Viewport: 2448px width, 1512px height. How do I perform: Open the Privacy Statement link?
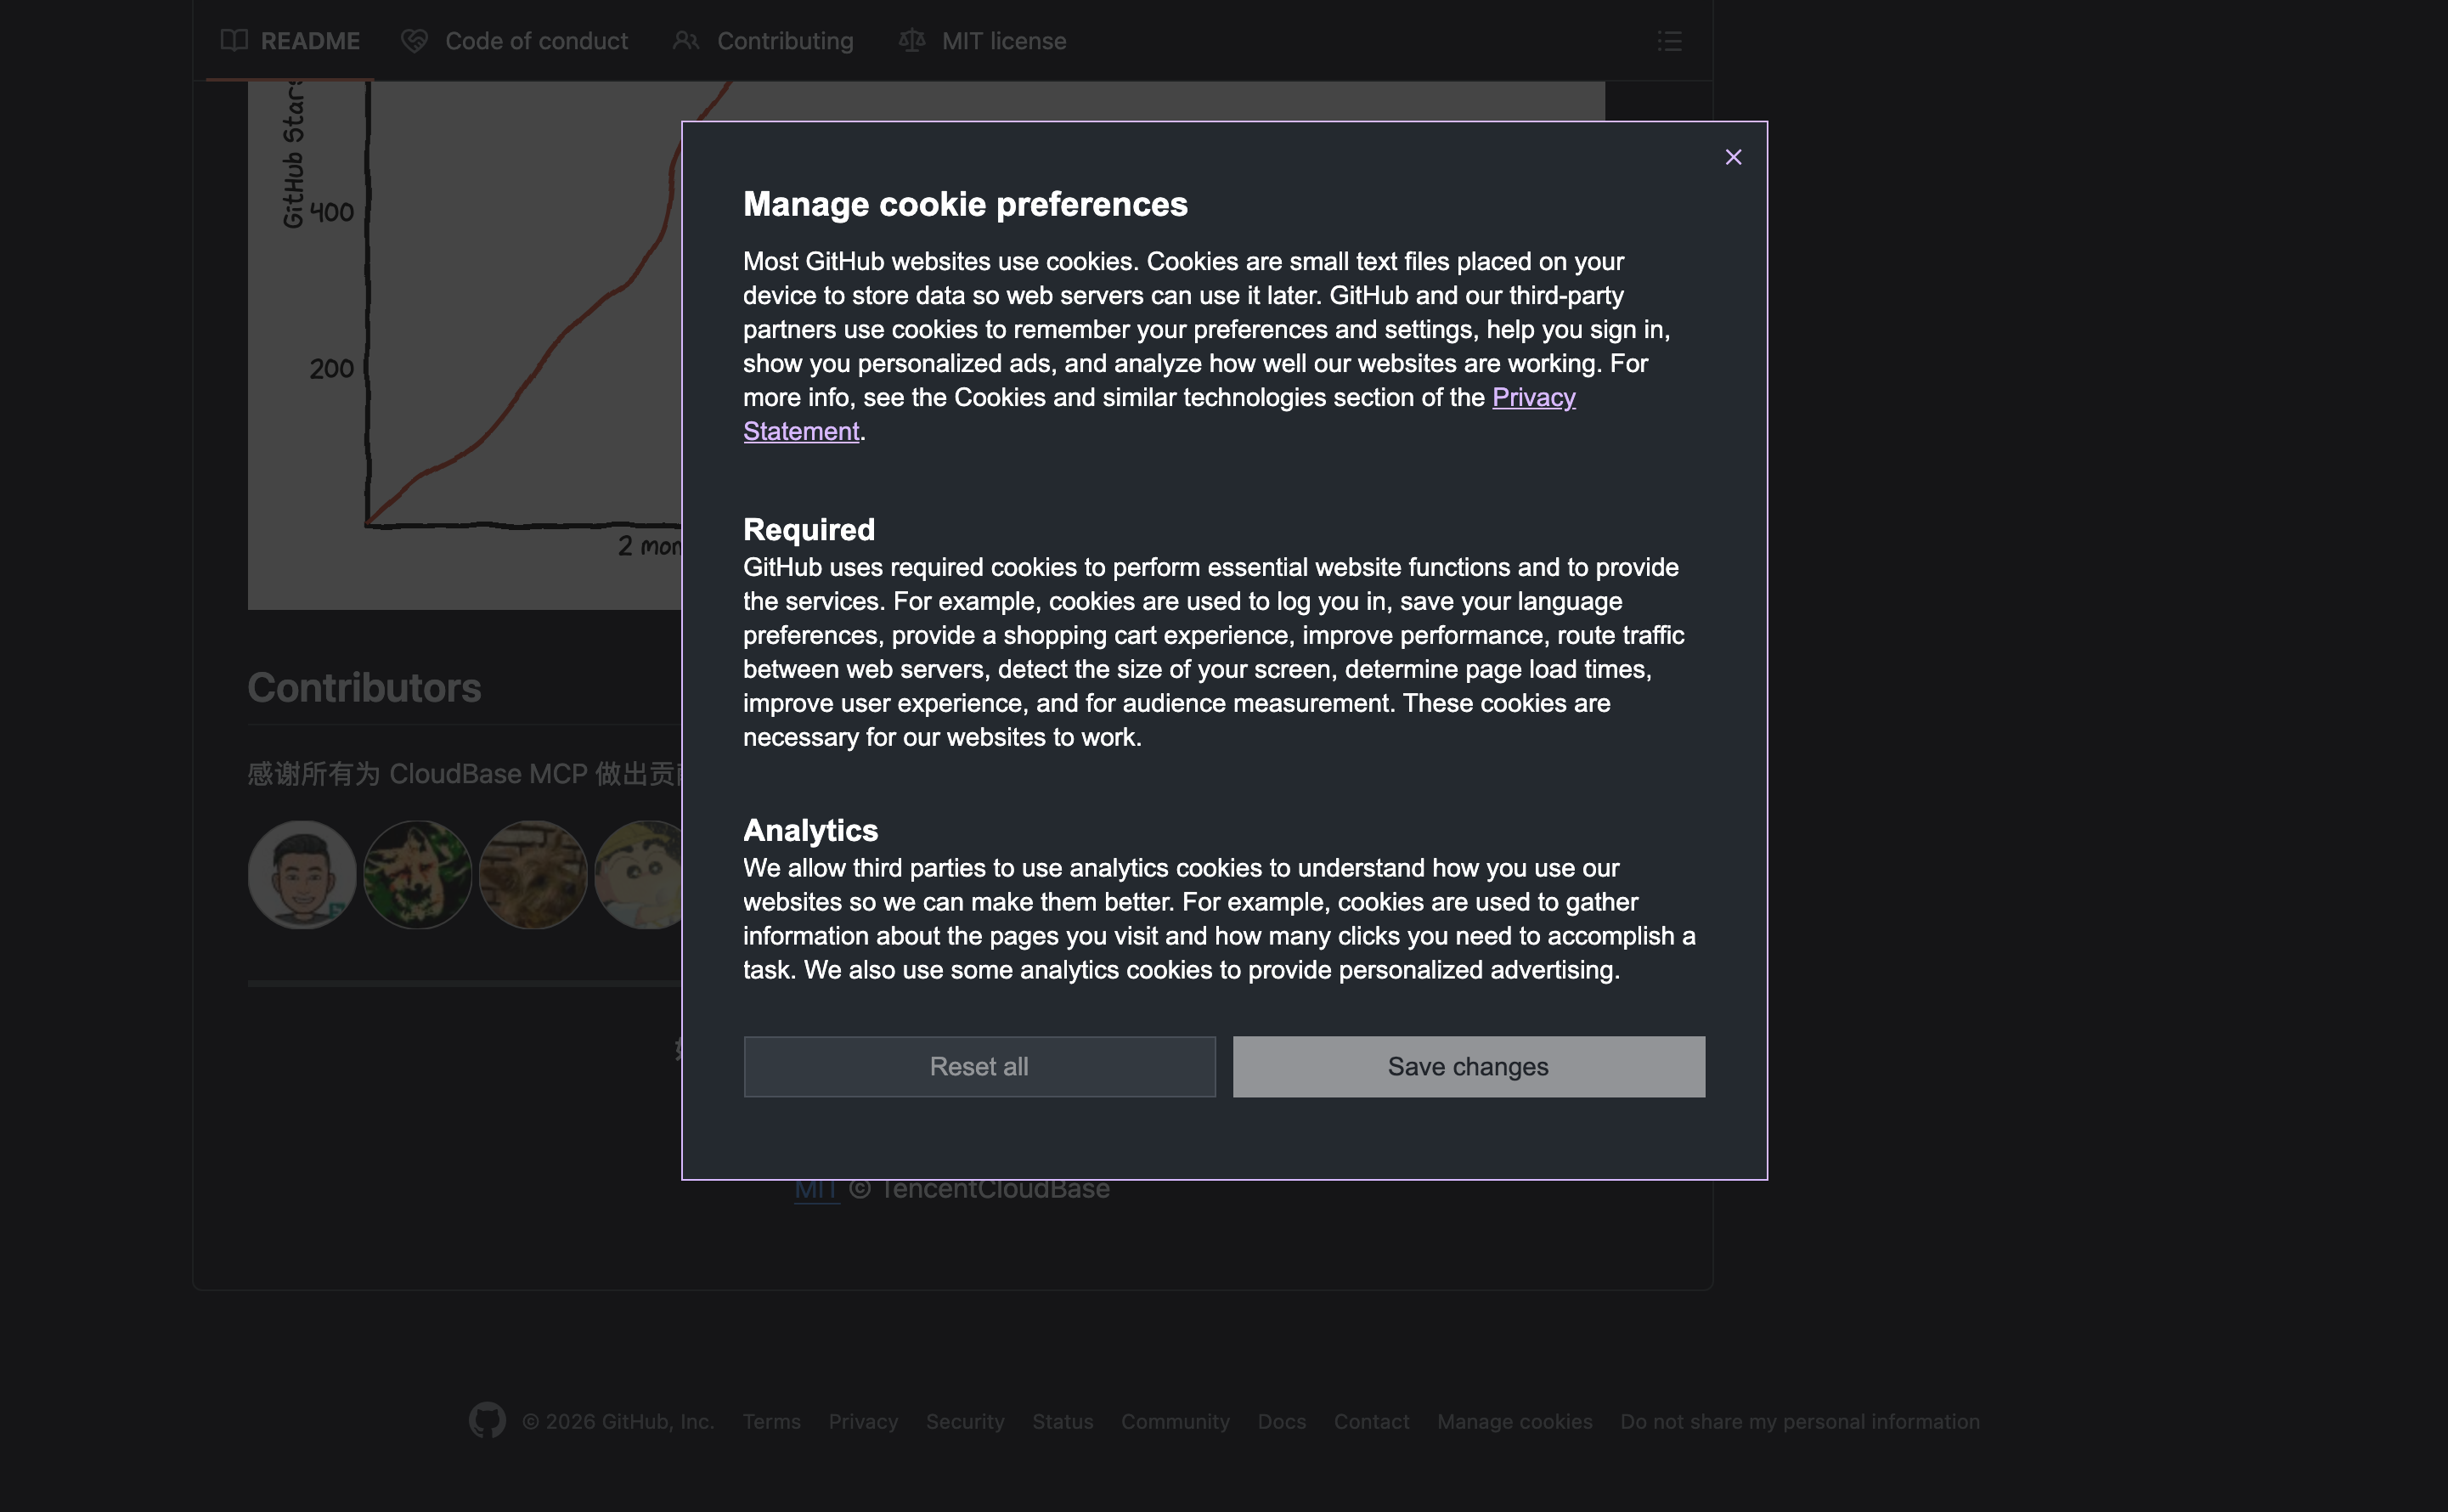coord(1533,397)
